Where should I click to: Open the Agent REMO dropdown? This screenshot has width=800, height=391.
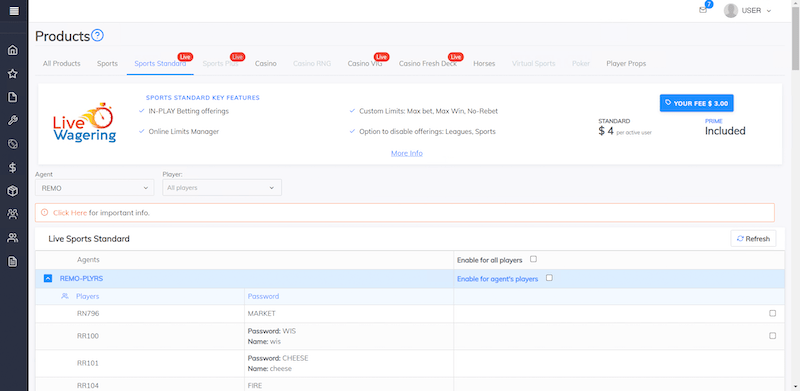[94, 188]
